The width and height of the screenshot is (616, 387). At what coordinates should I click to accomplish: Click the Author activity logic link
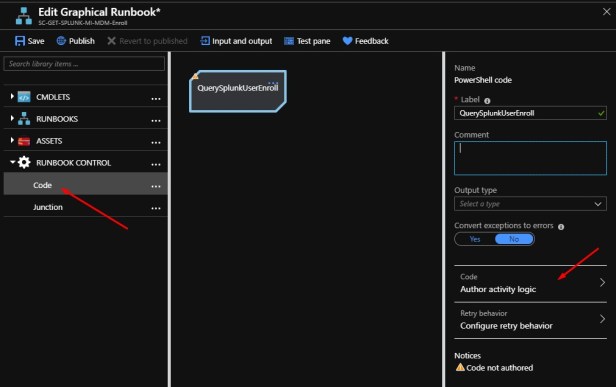[530, 283]
